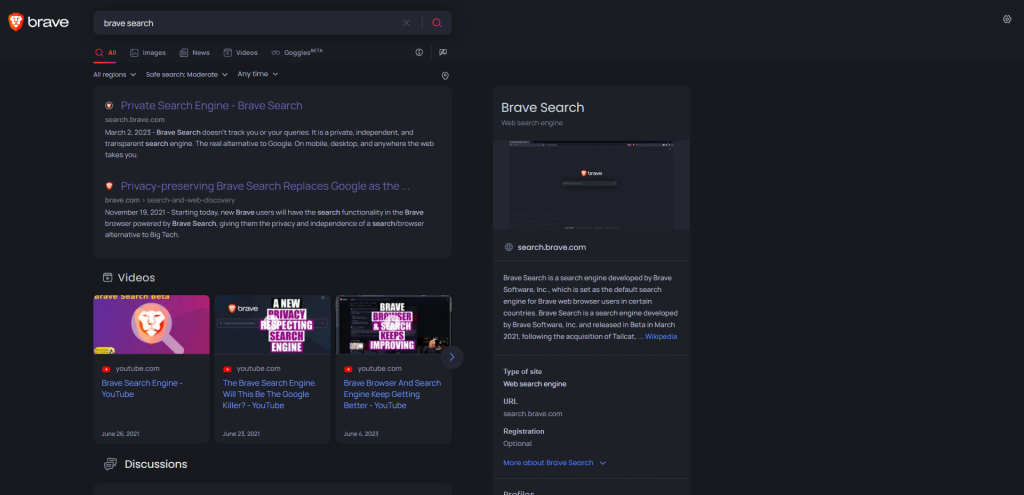Open the Goggles beta tab

click(x=297, y=52)
